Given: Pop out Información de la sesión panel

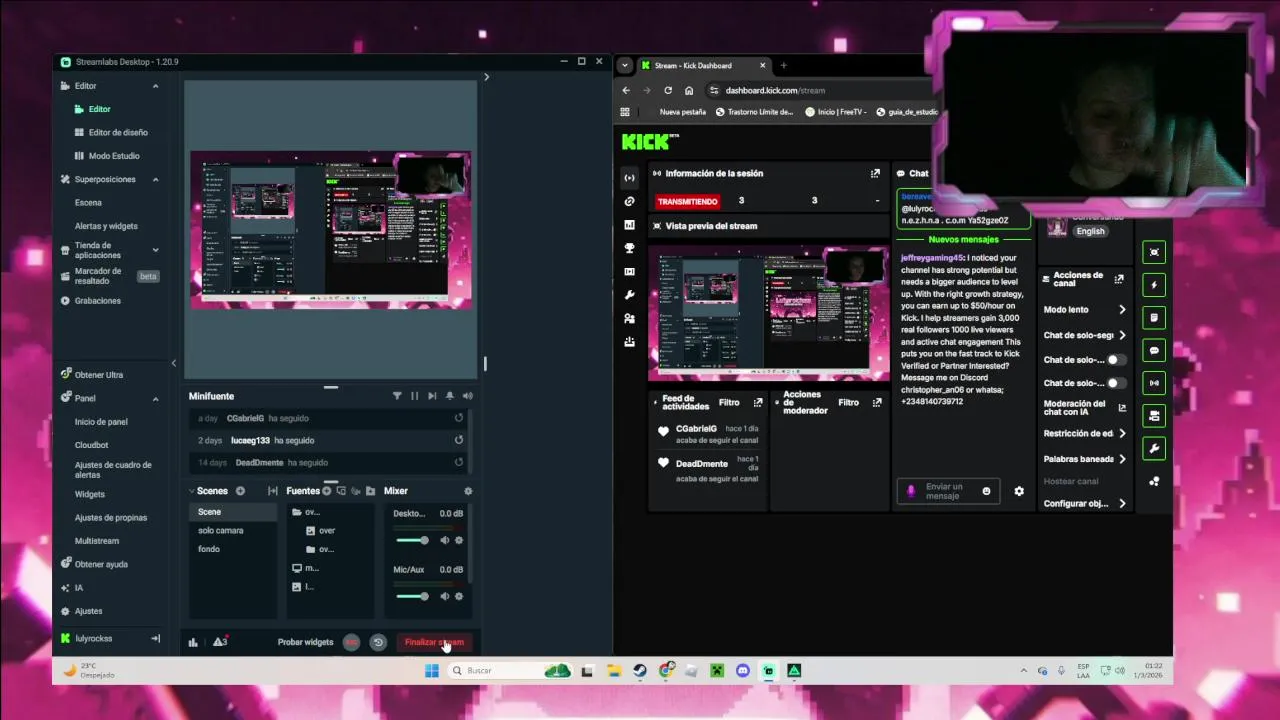Looking at the screenshot, I should pyautogui.click(x=875, y=173).
